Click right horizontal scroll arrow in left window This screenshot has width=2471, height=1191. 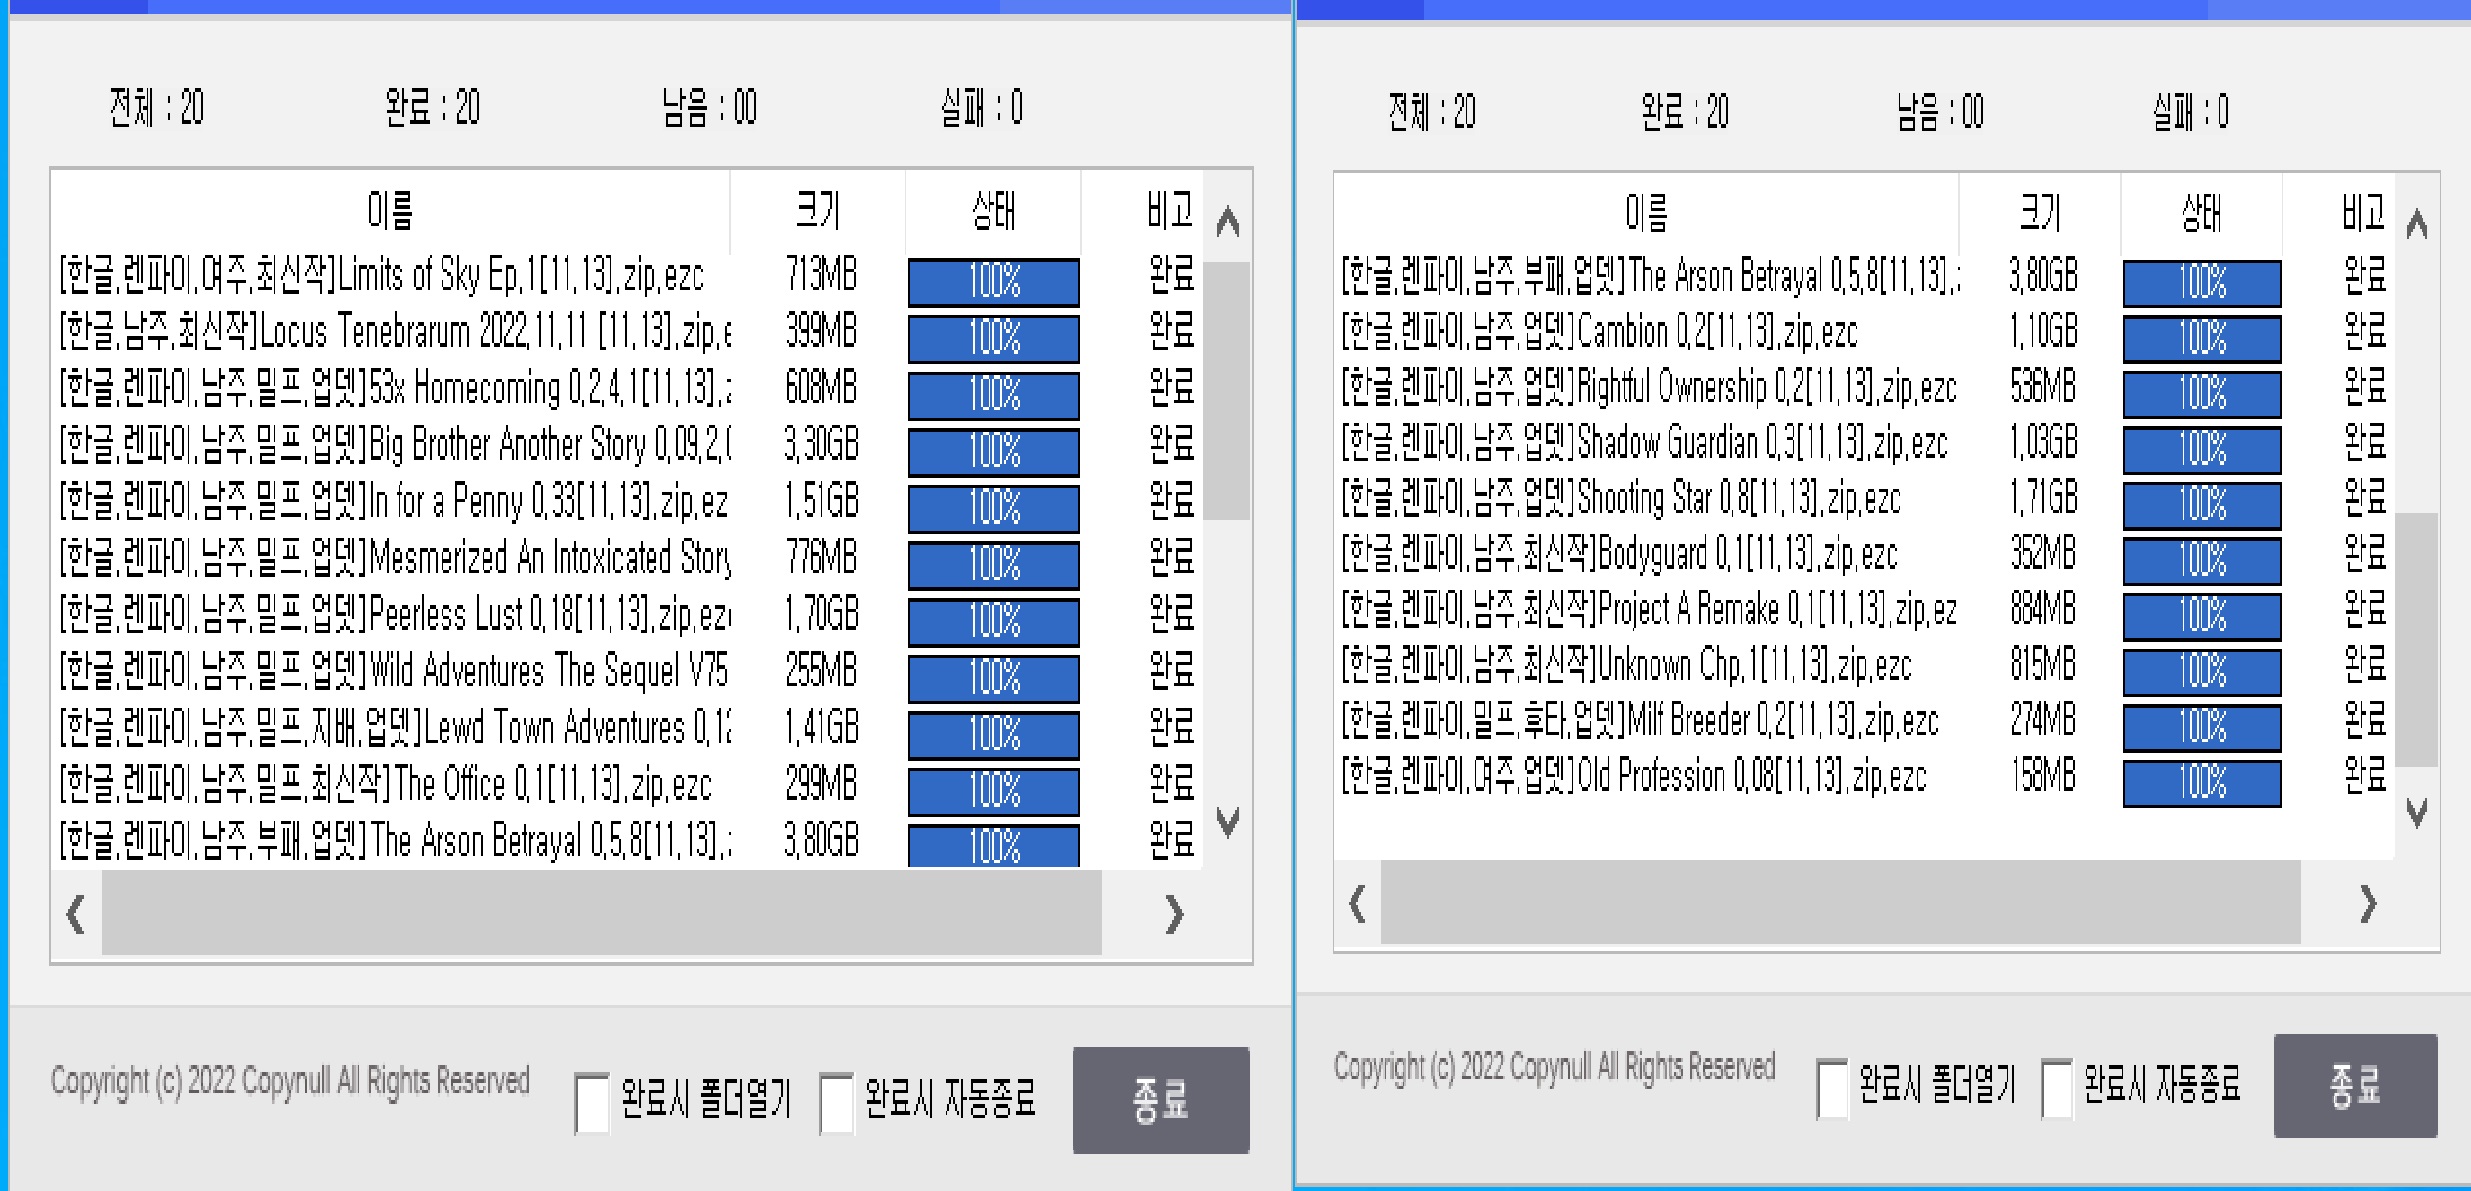1175,914
